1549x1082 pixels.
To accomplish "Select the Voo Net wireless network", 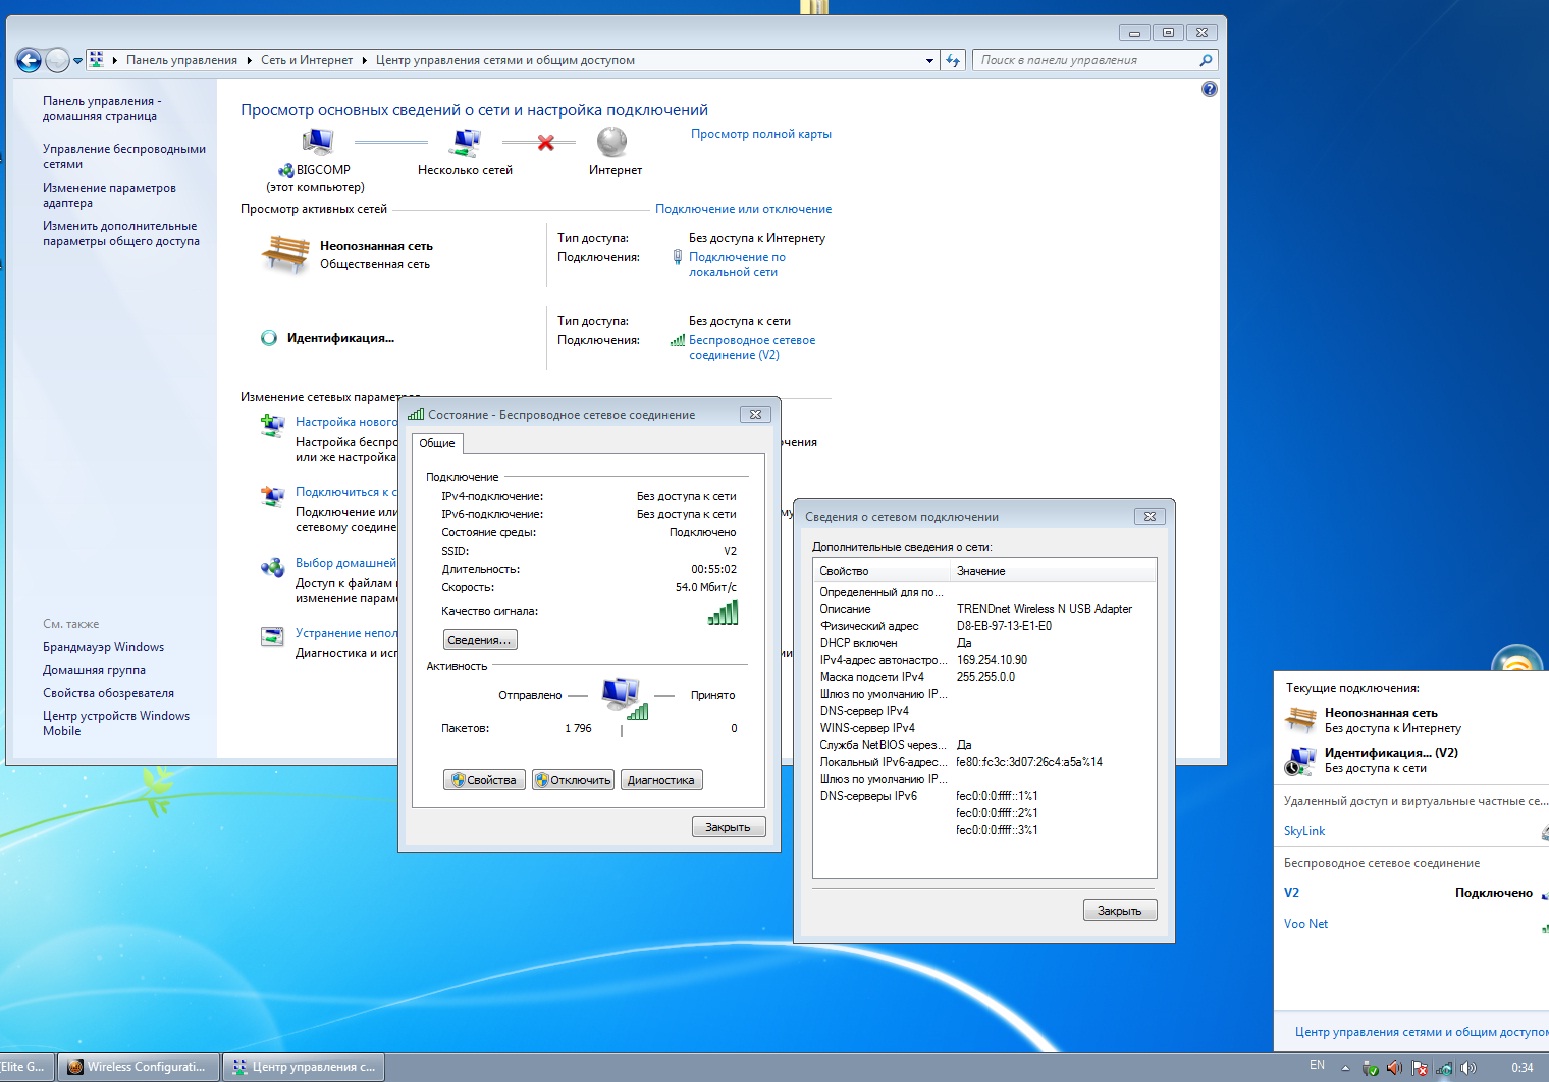I will (x=1306, y=924).
